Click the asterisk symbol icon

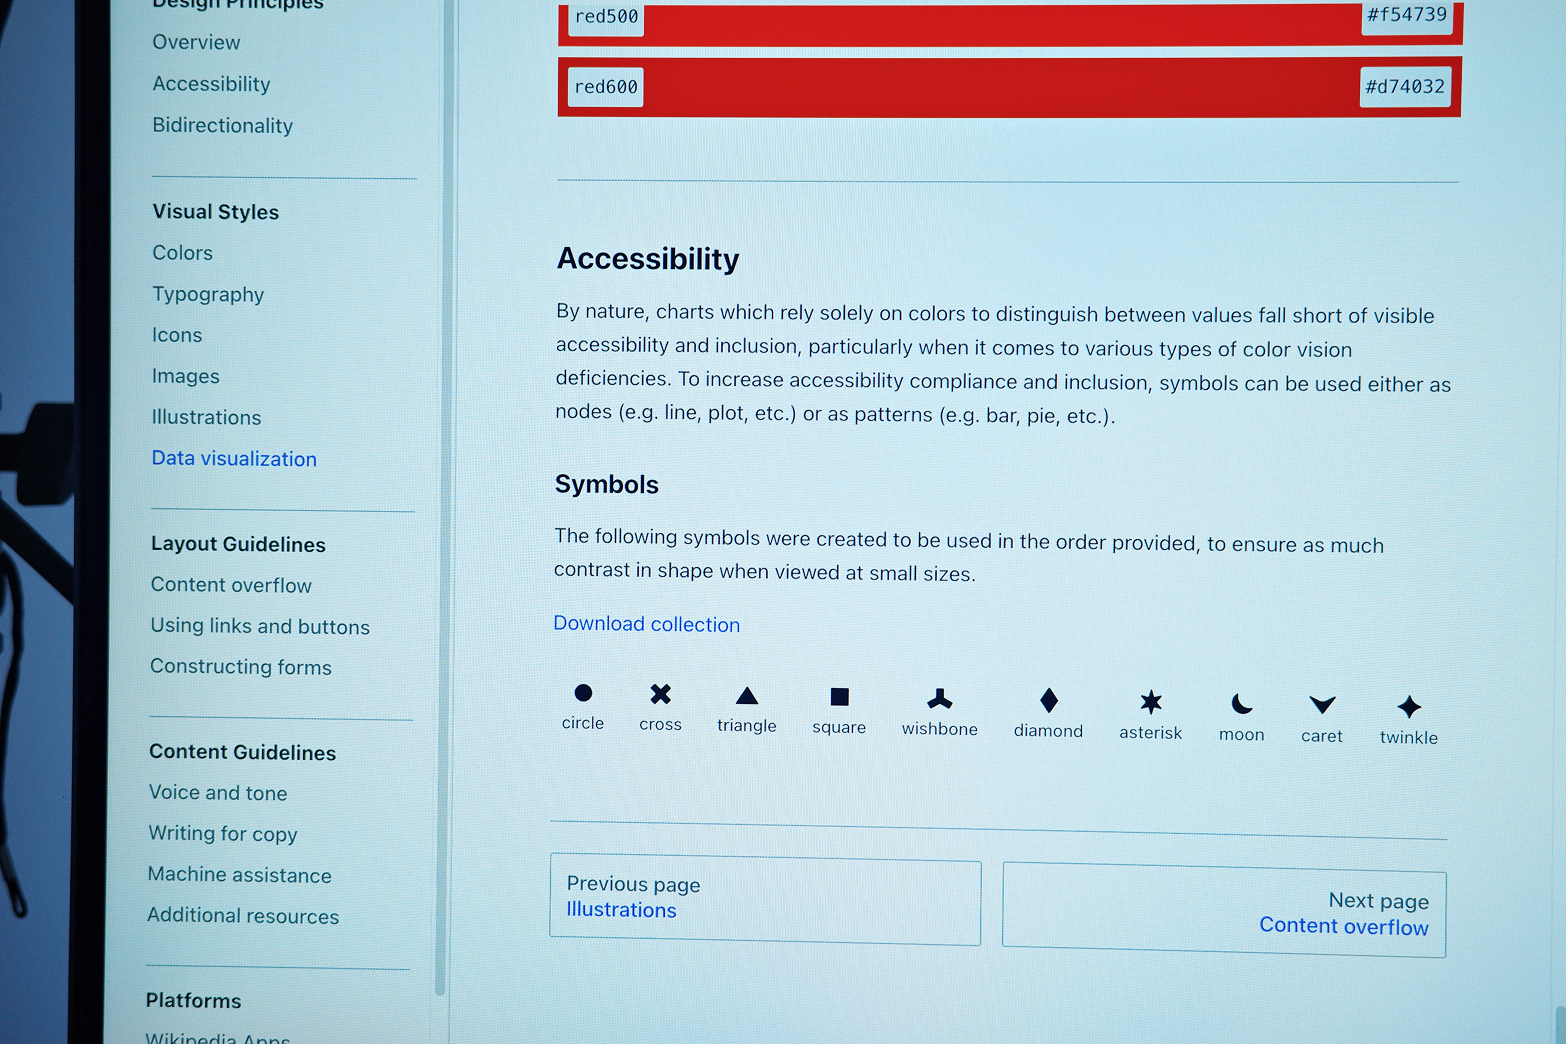(1151, 702)
